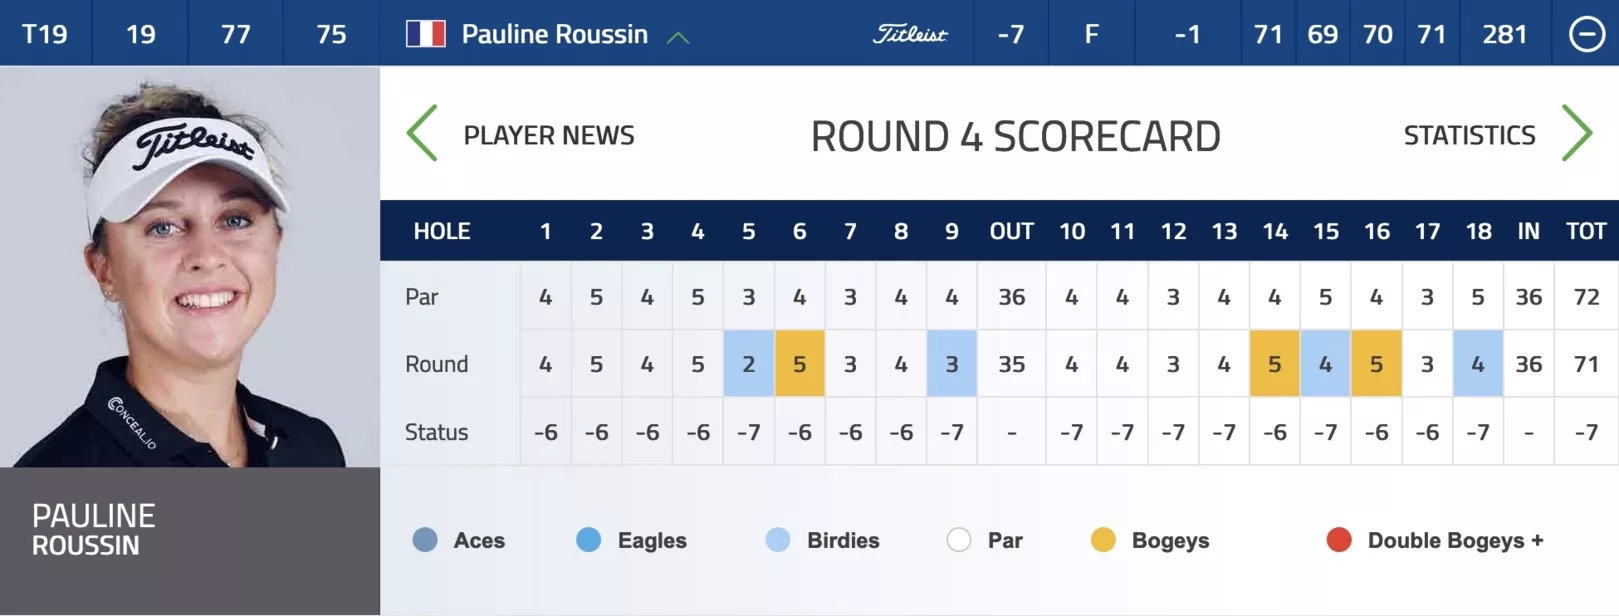The image size is (1619, 616).
Task: Open STATISTICS section
Action: point(1469,135)
